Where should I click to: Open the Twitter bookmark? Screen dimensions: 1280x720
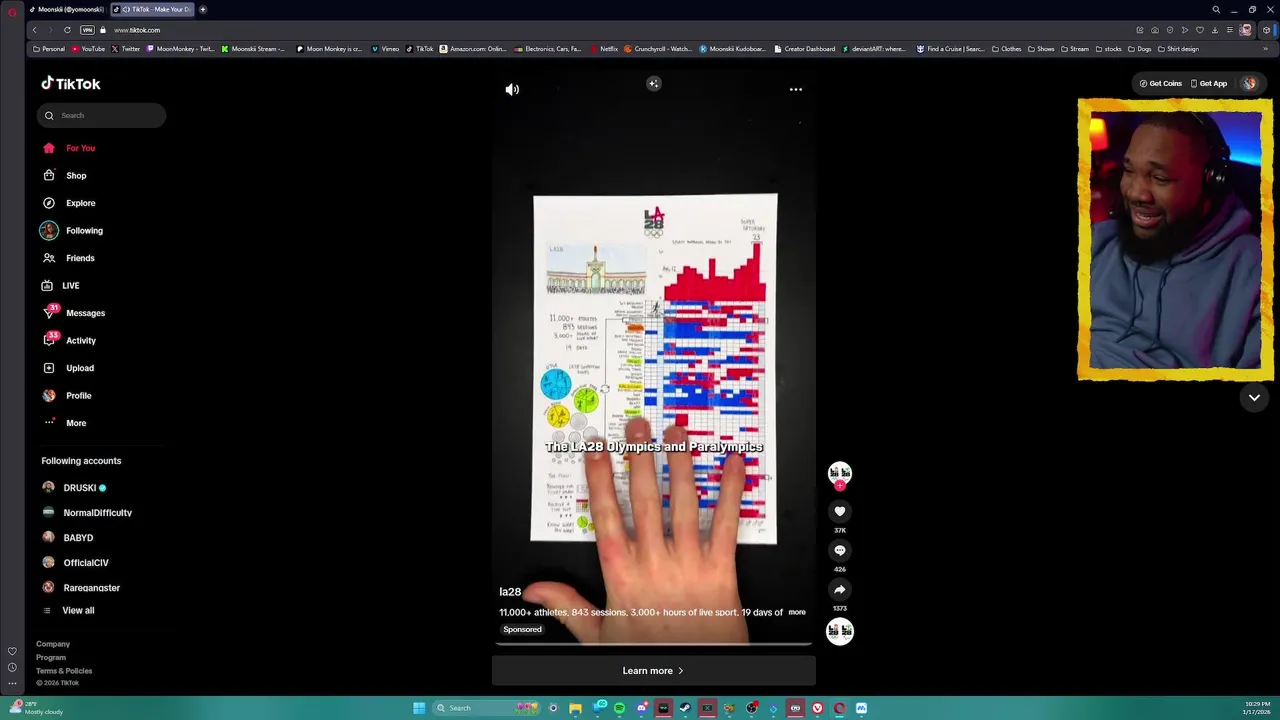tap(127, 49)
